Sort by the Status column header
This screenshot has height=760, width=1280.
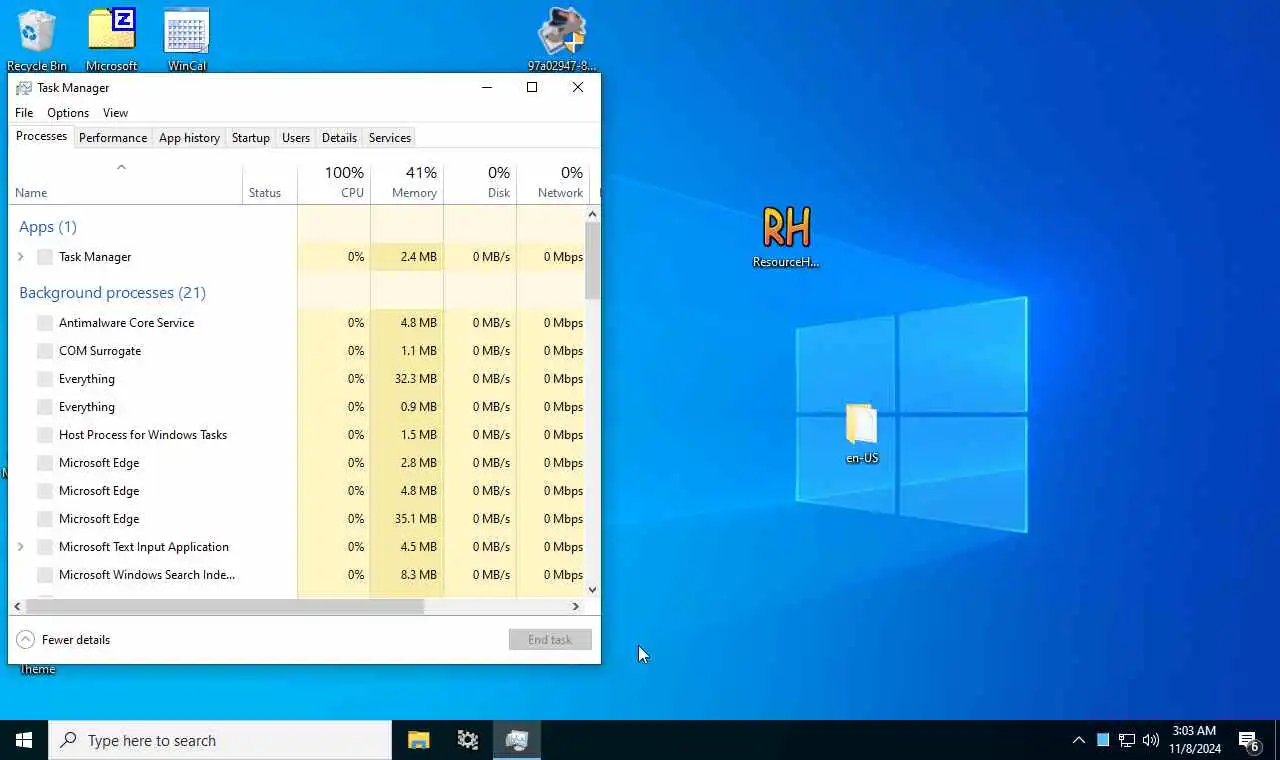point(269,183)
